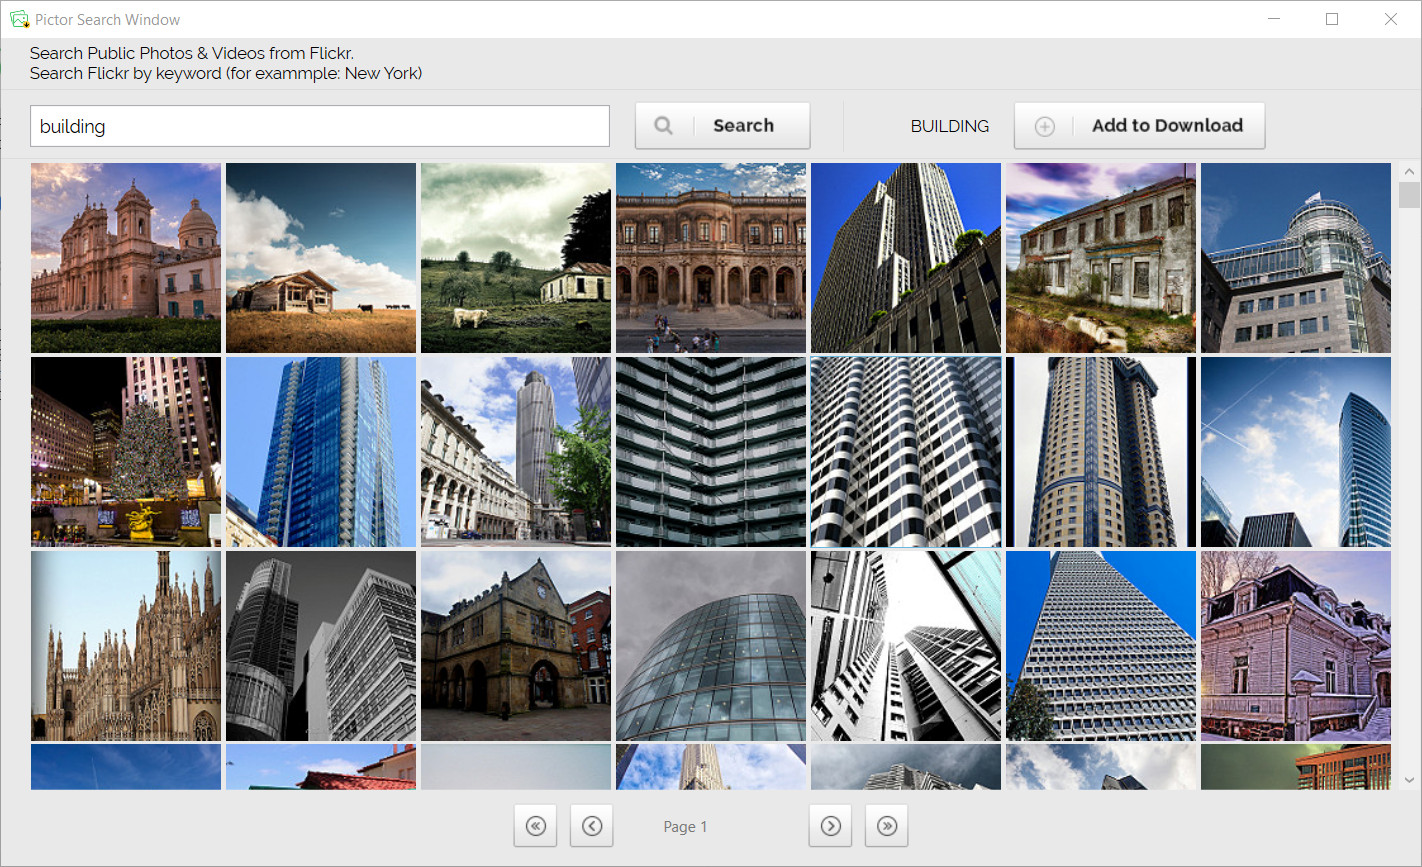Select the dark green balconies corner thumbnail

pos(711,452)
